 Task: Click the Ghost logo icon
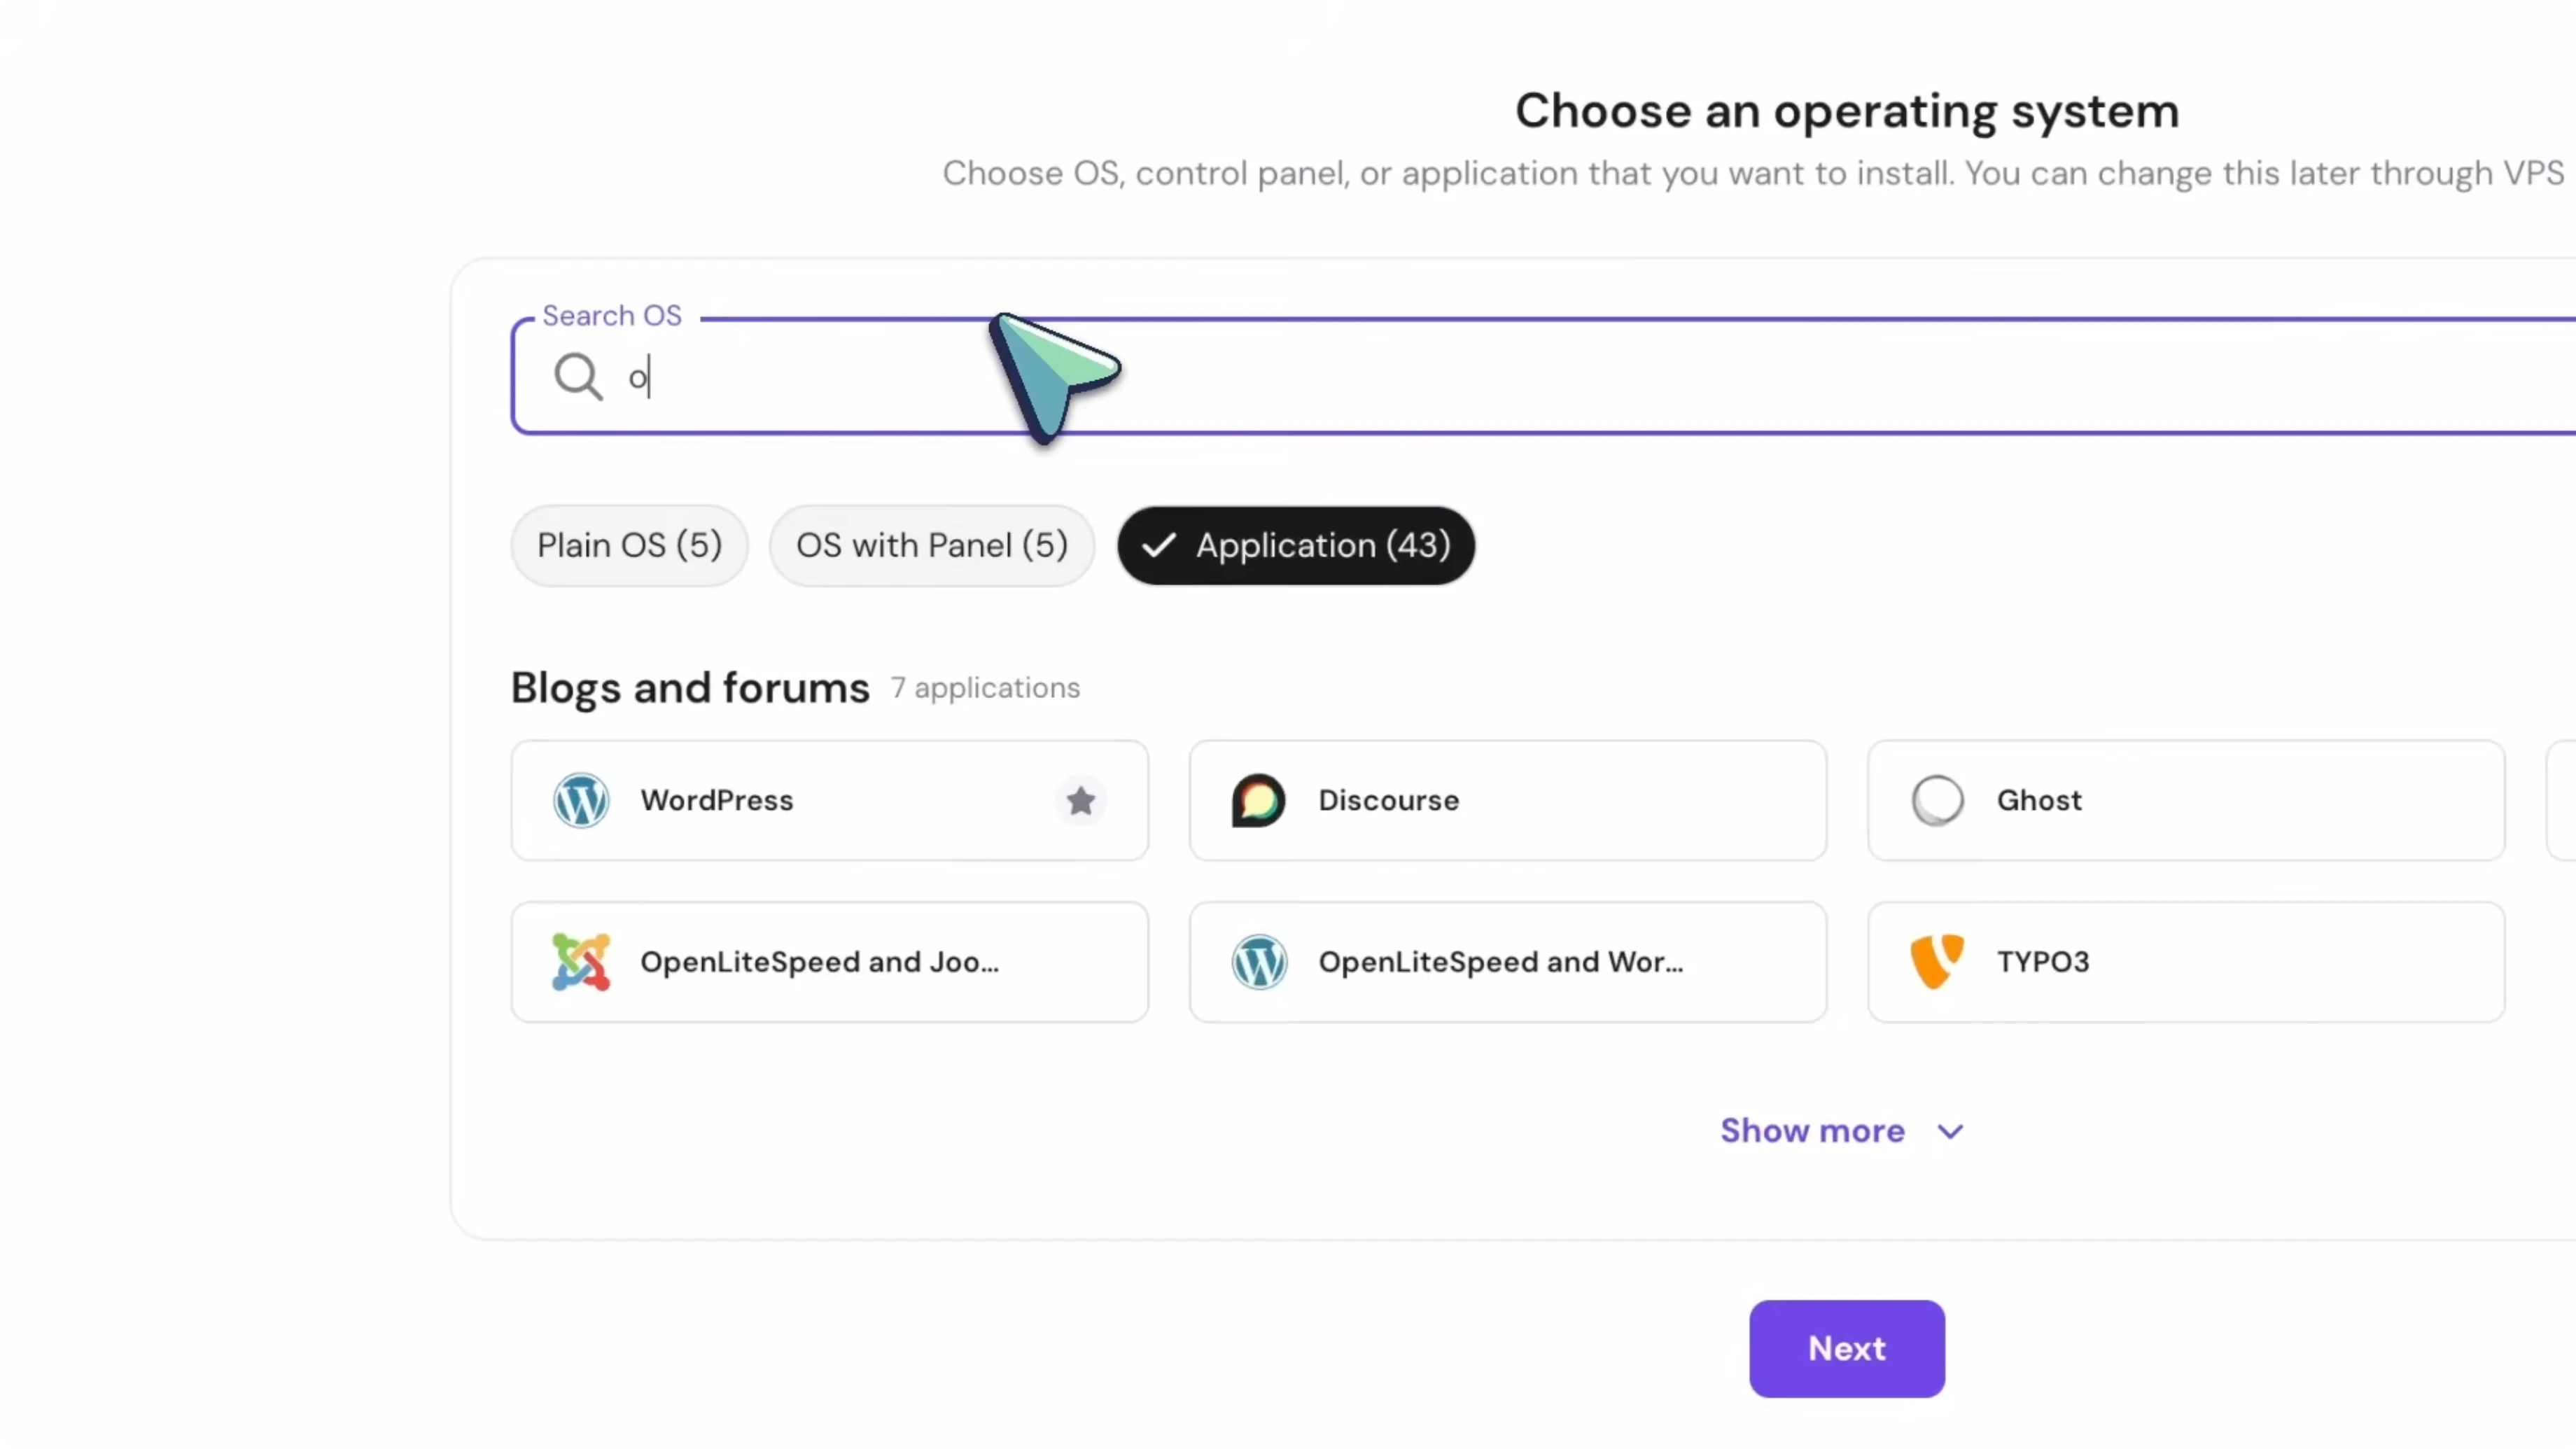click(x=1937, y=799)
